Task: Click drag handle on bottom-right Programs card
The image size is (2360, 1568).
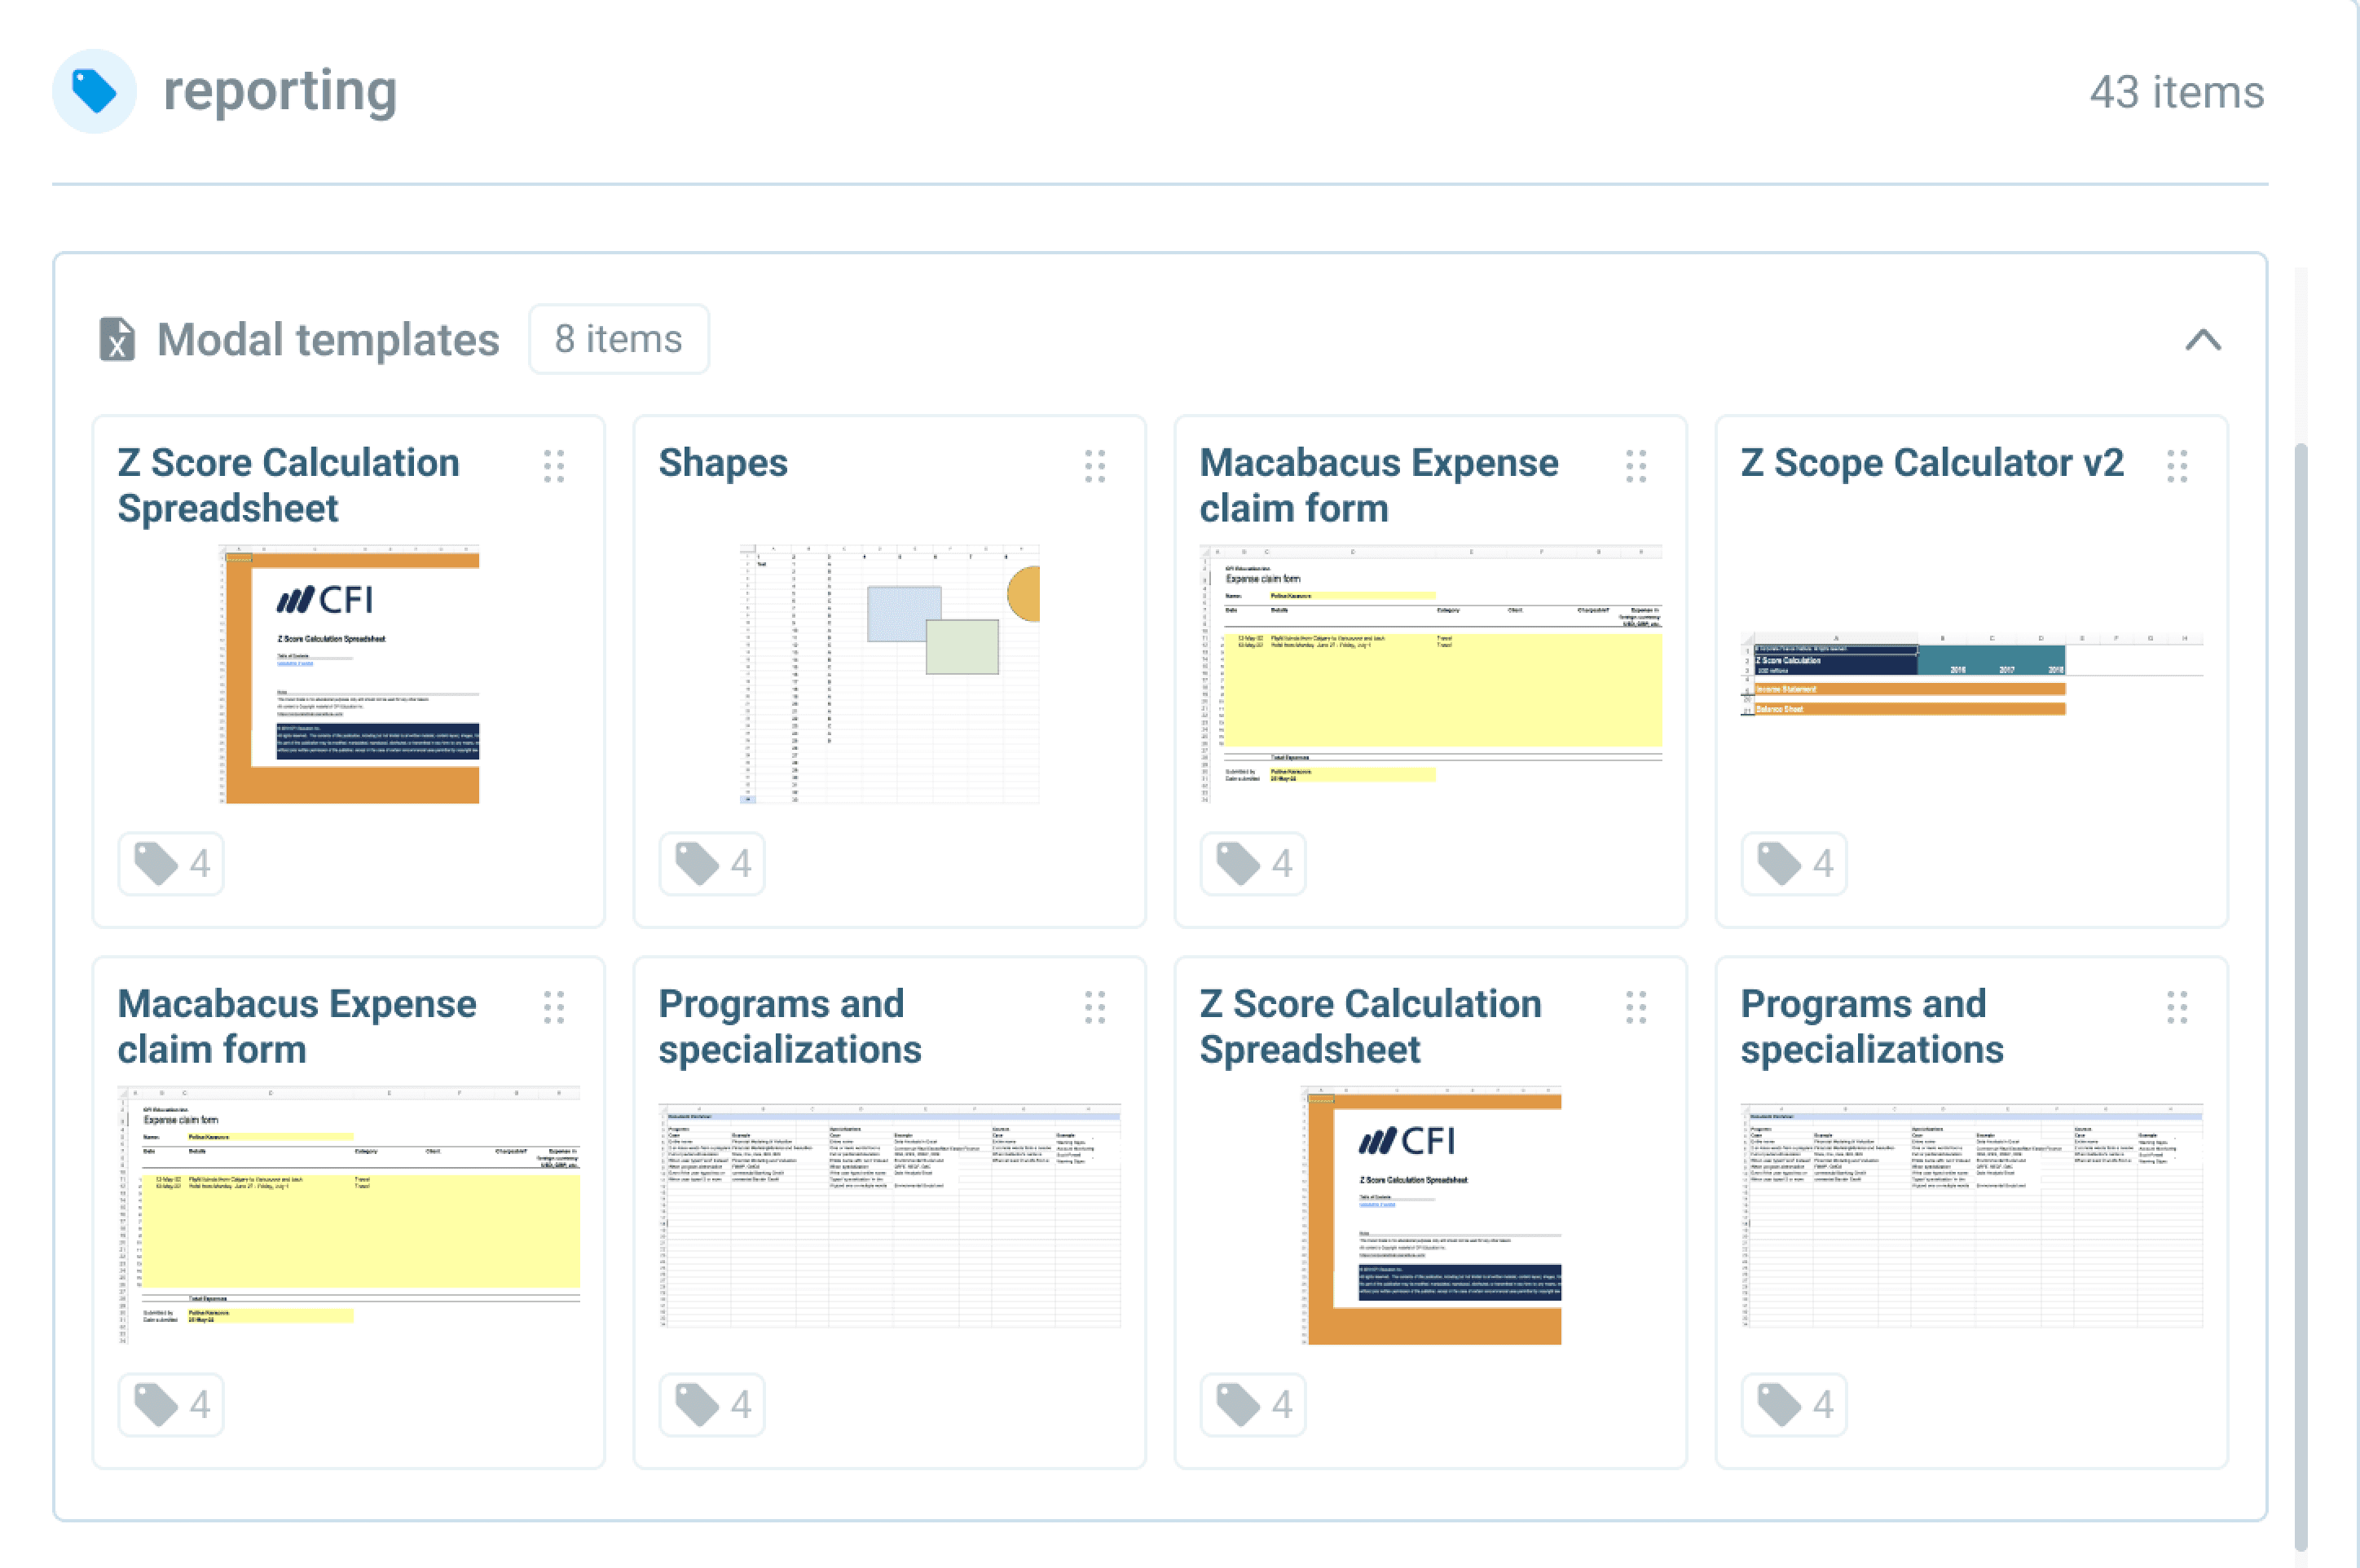Action: coord(2177,1007)
